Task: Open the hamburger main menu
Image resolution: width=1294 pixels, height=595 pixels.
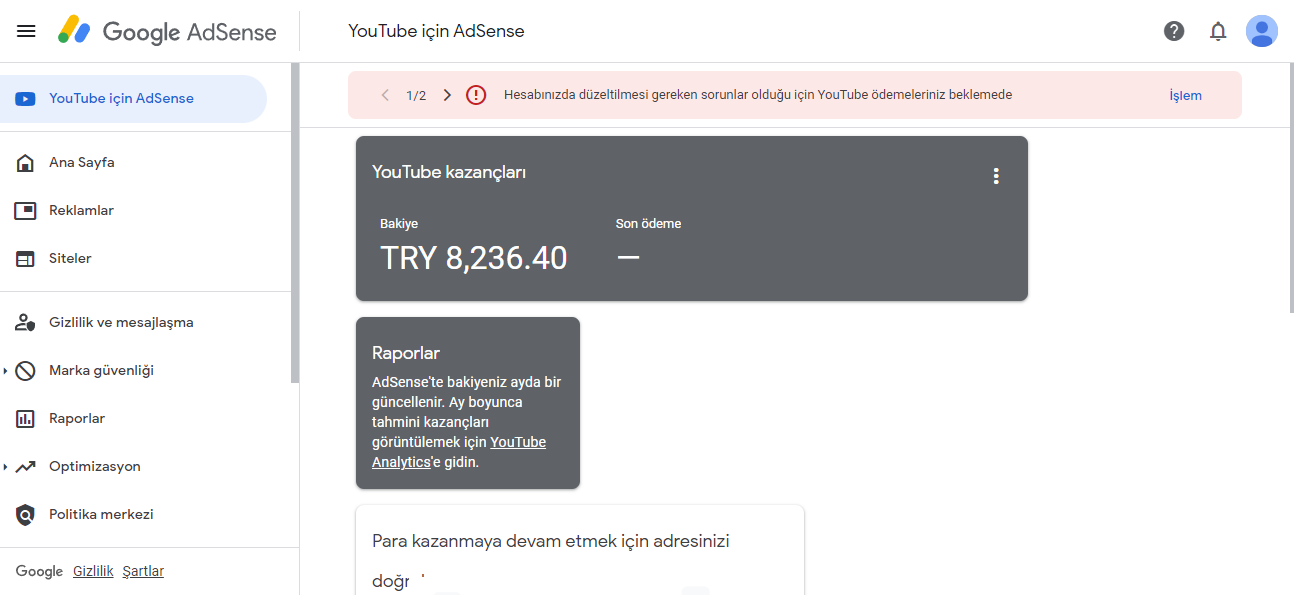Action: [26, 31]
